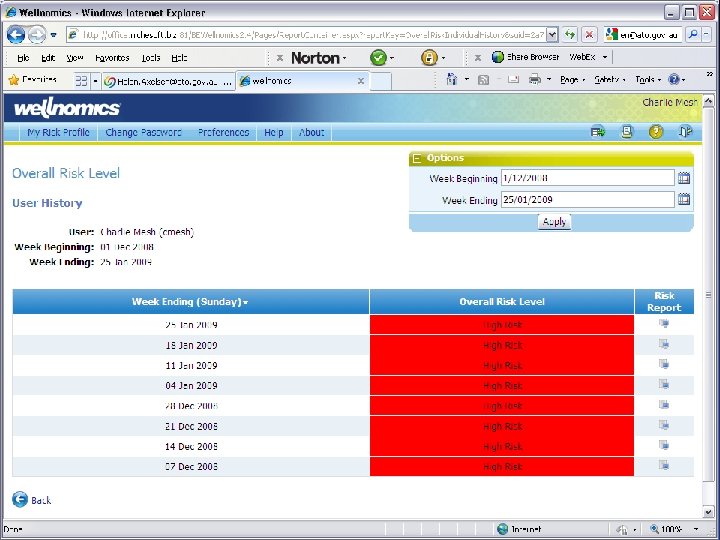Click the IE Help question icon

pyautogui.click(x=674, y=80)
